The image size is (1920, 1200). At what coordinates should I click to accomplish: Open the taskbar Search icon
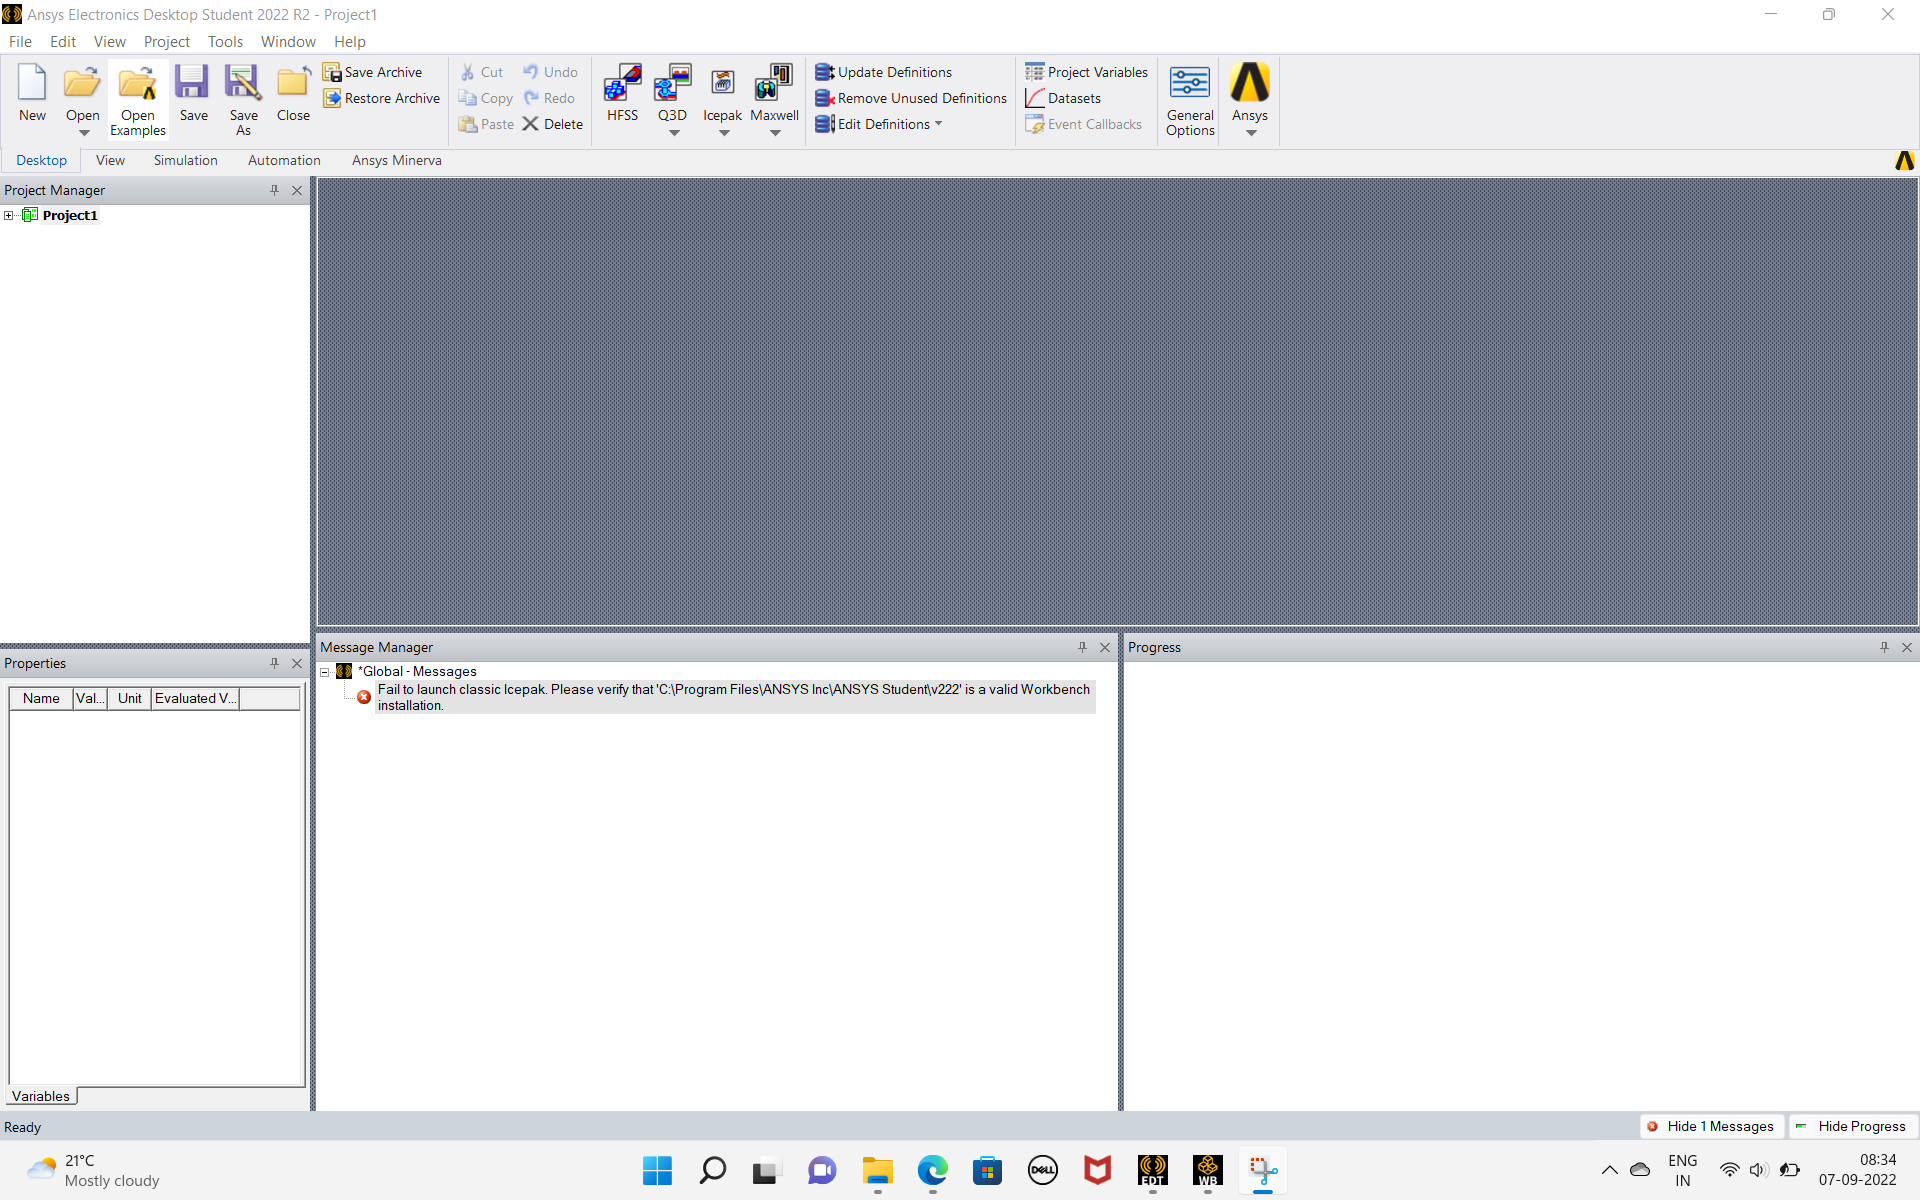point(712,1170)
